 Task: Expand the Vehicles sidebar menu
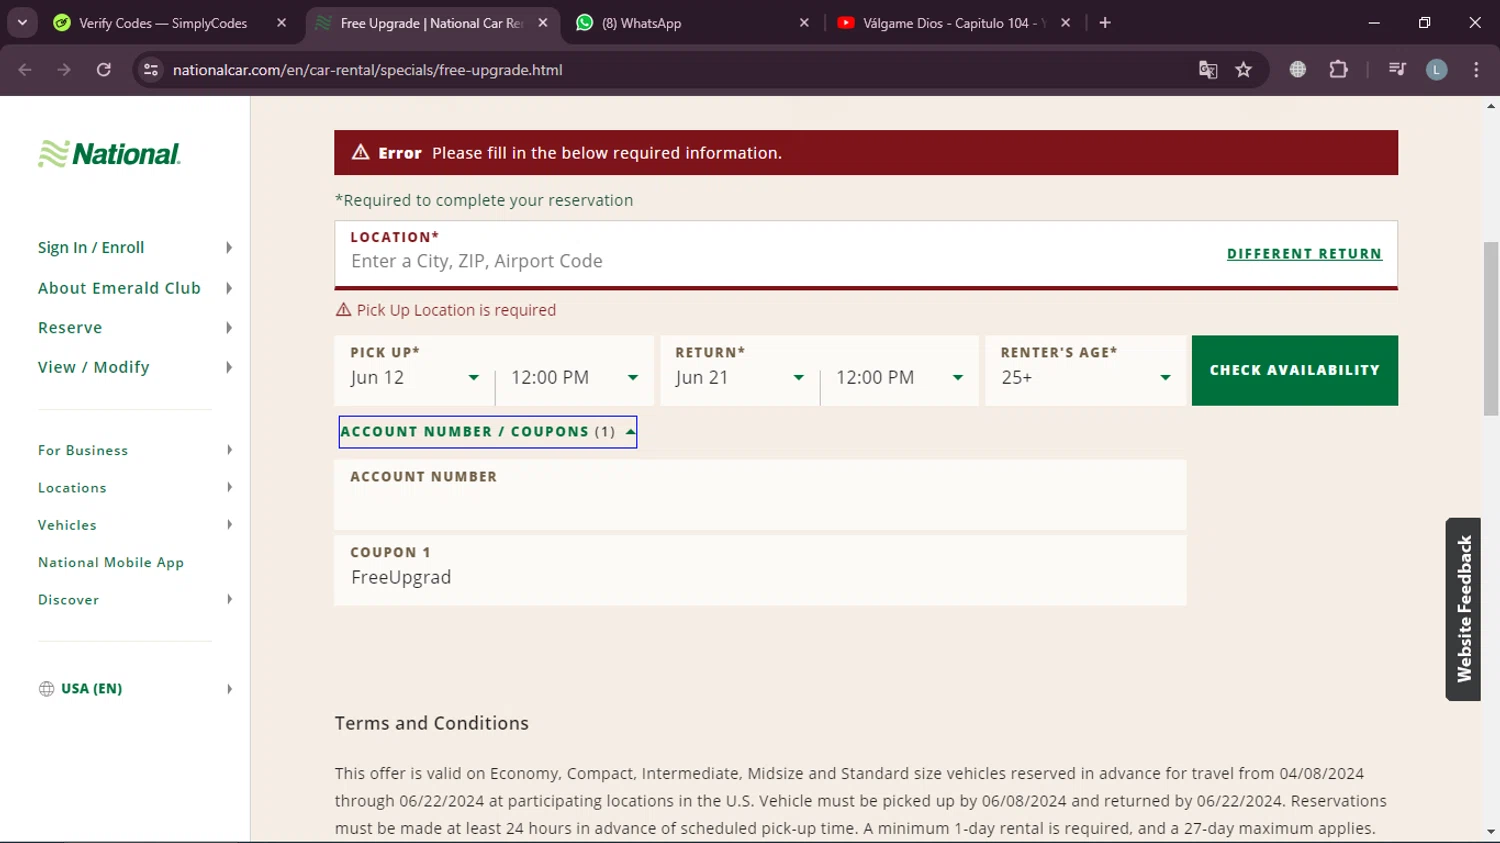pyautogui.click(x=135, y=525)
